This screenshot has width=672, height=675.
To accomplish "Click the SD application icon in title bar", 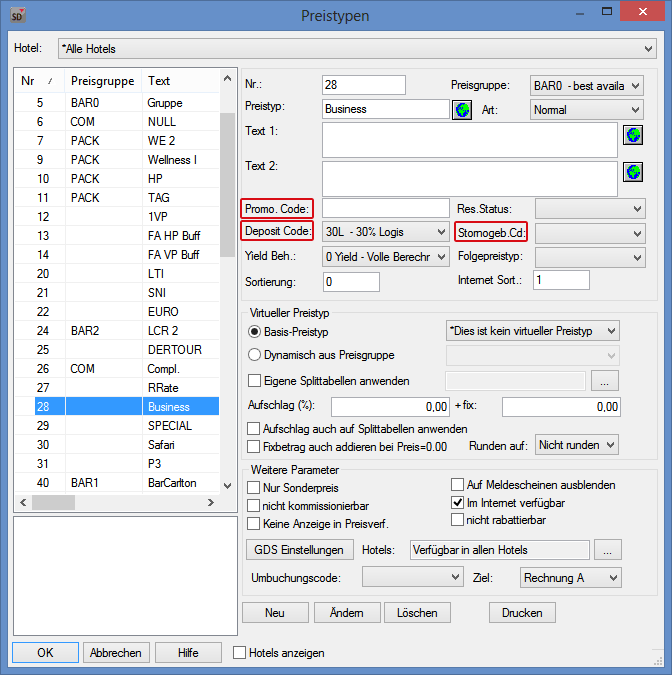I will click(18, 15).
